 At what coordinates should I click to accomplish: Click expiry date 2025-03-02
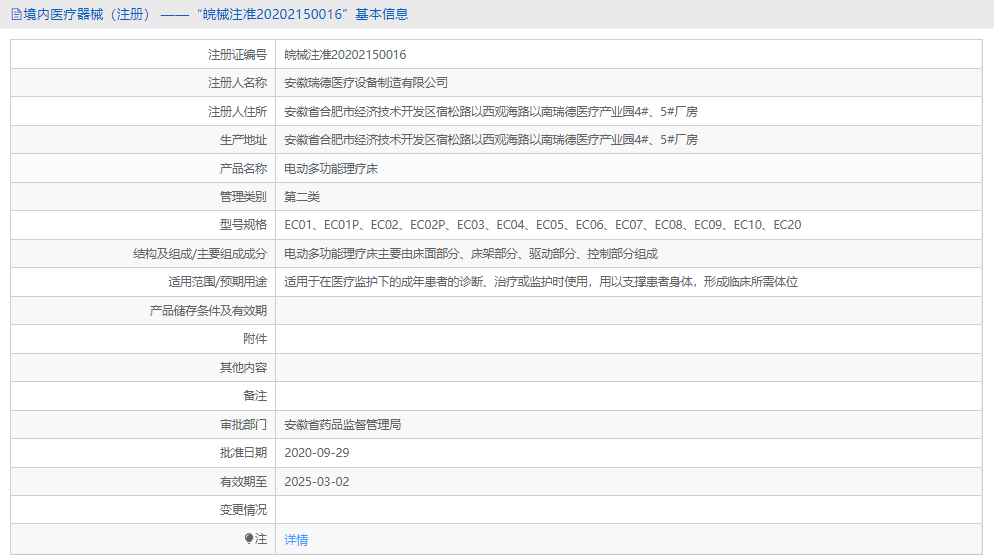pos(316,482)
